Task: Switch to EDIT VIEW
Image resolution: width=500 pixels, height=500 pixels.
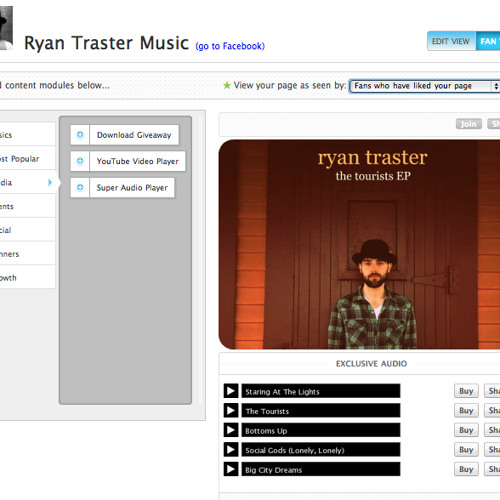Action: click(451, 41)
